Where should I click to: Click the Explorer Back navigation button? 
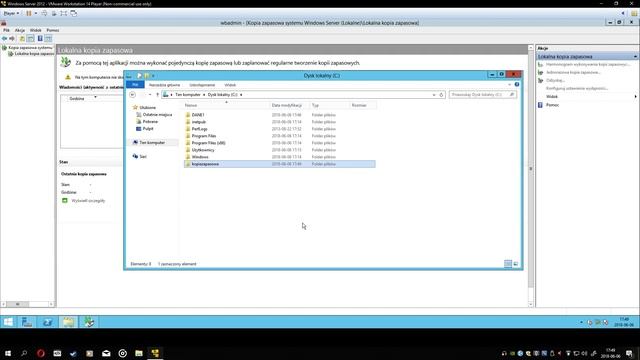click(x=132, y=95)
